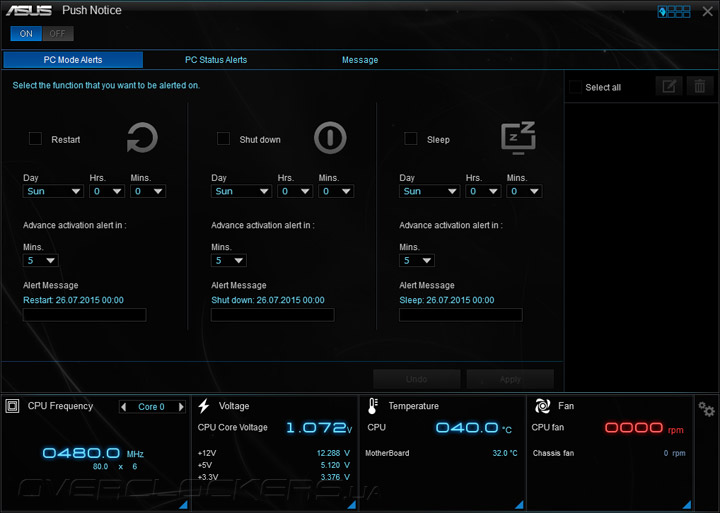Click the Sleep alert message input field
The height and width of the screenshot is (513, 720).
point(461,315)
